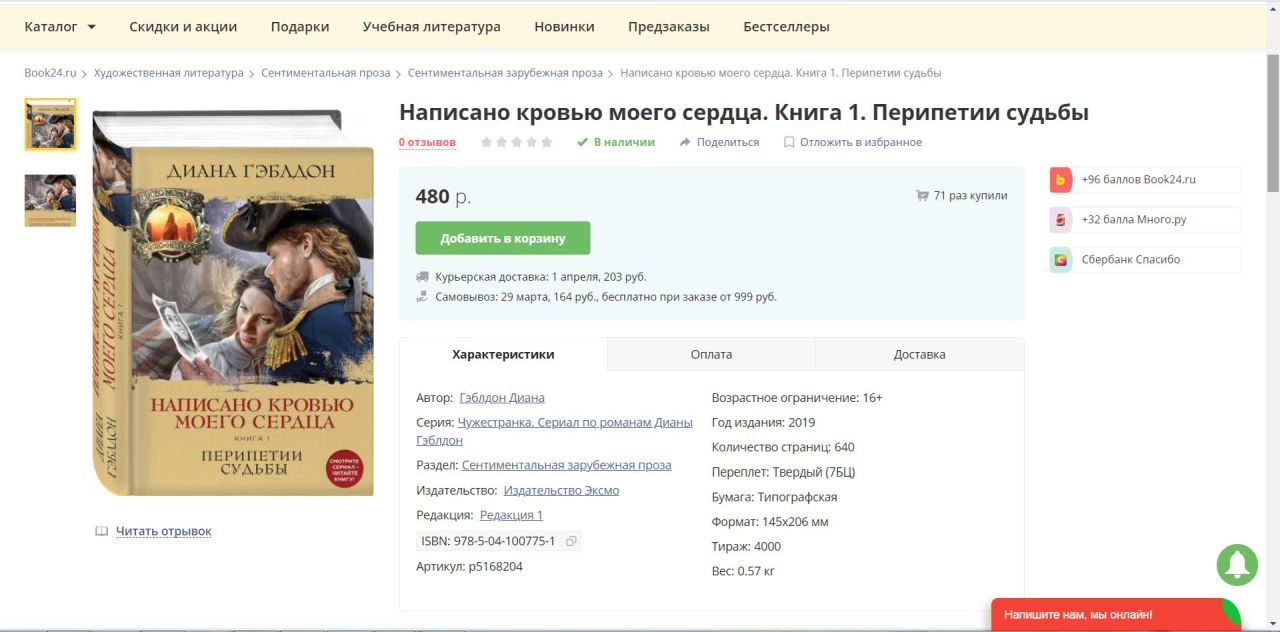
Task: Open Художественная литература breadcrumb
Action: pos(169,73)
